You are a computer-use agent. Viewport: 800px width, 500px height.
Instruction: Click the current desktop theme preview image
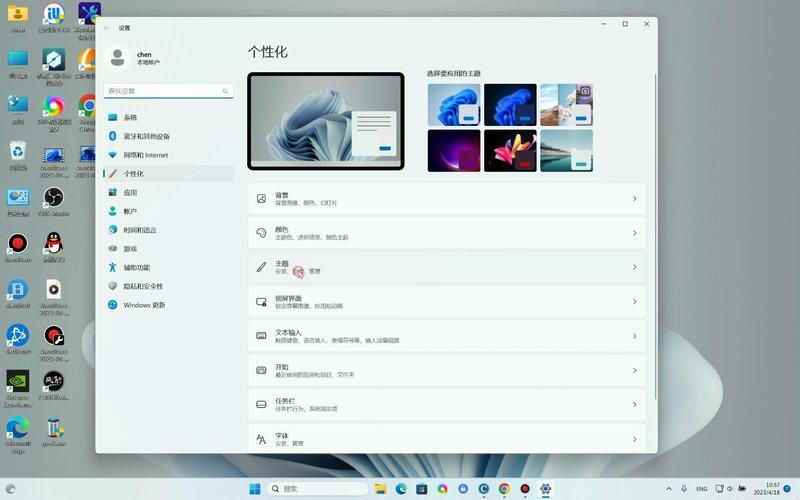326,121
